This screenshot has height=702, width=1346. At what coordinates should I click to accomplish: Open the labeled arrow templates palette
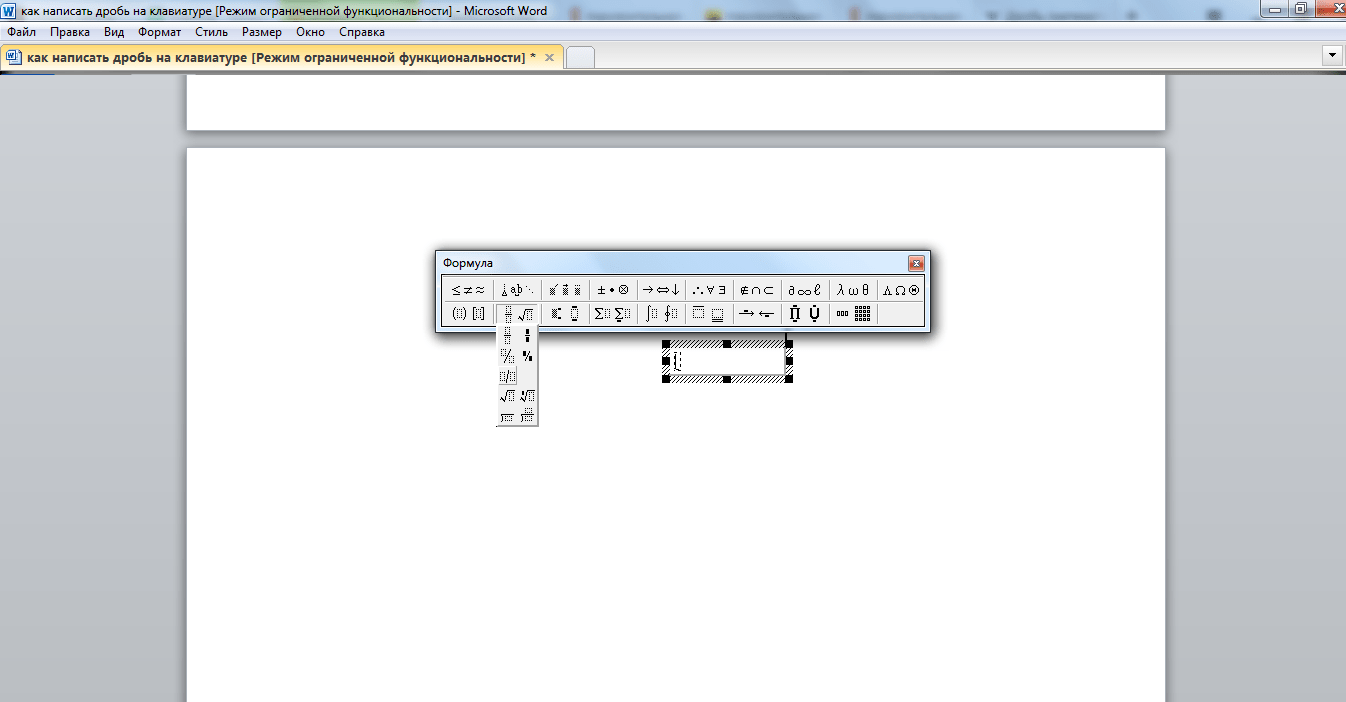point(757,314)
